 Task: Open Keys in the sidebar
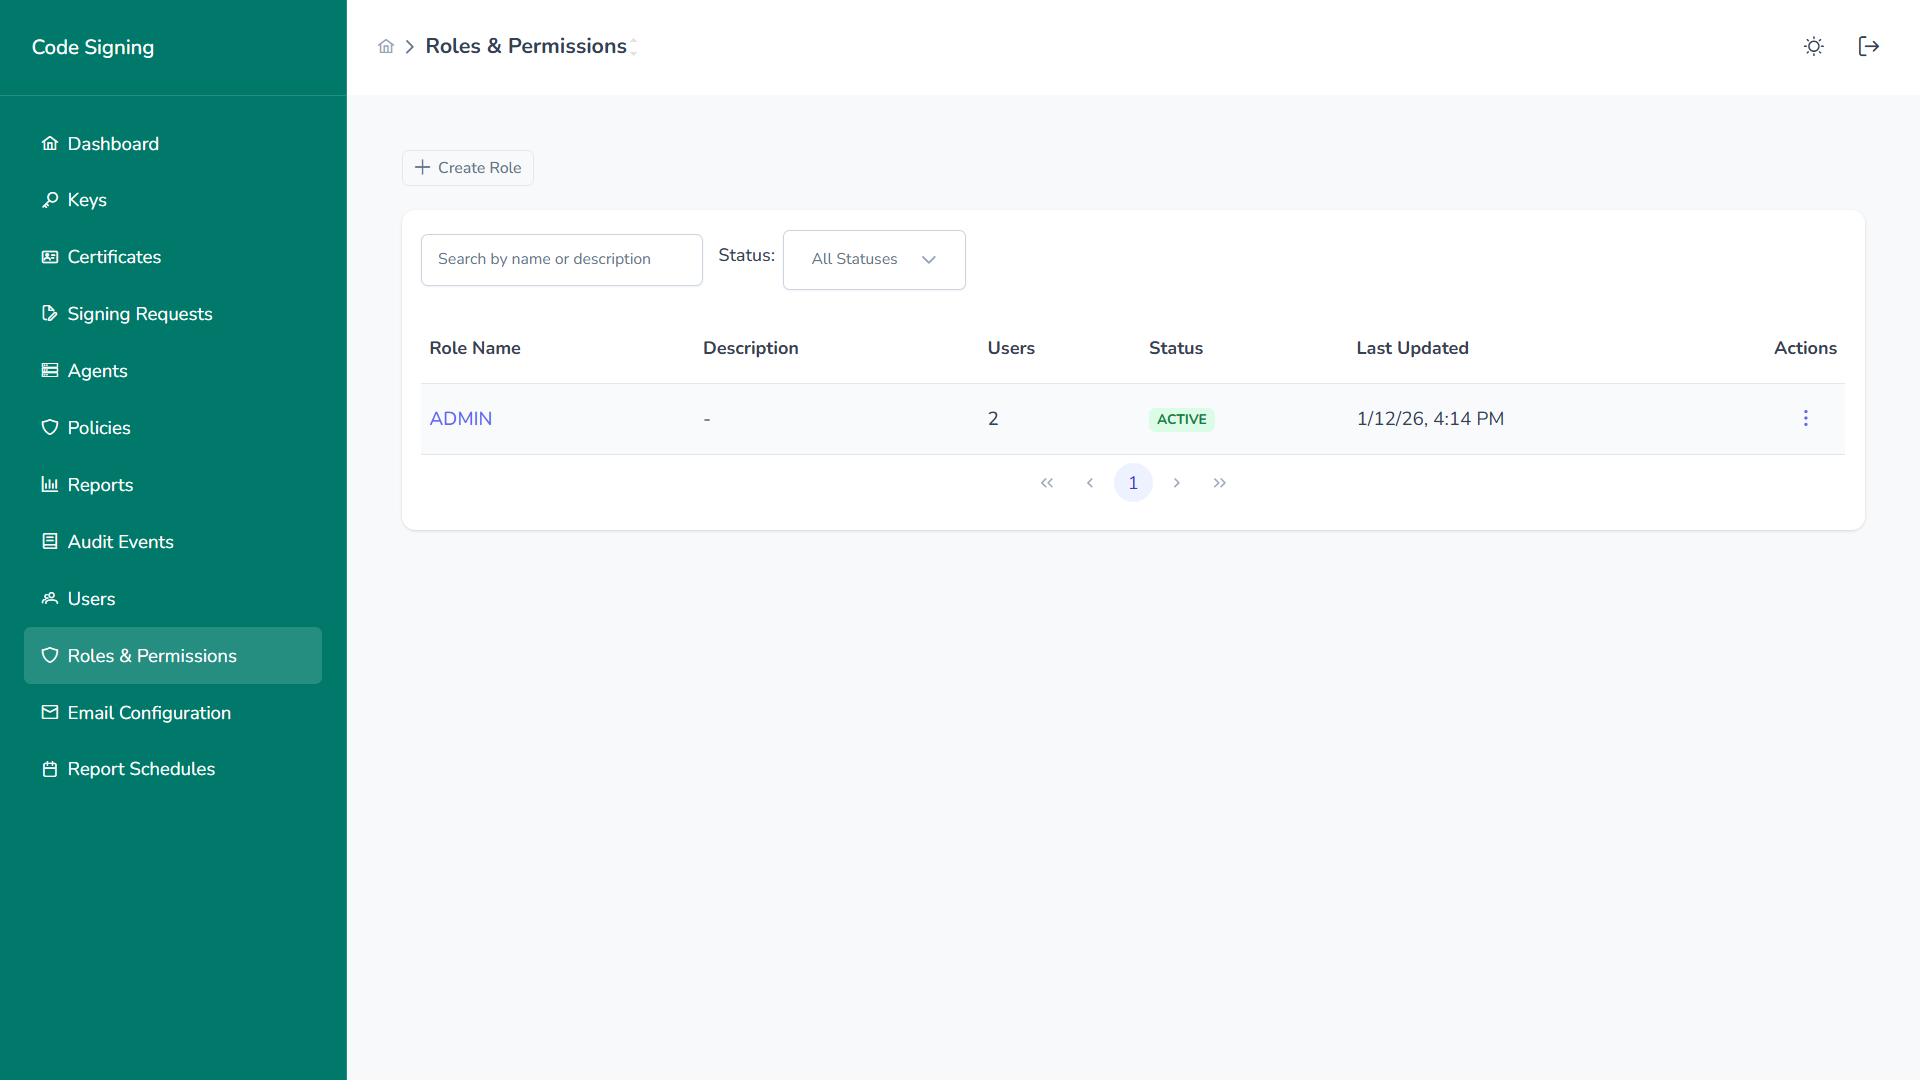(87, 200)
